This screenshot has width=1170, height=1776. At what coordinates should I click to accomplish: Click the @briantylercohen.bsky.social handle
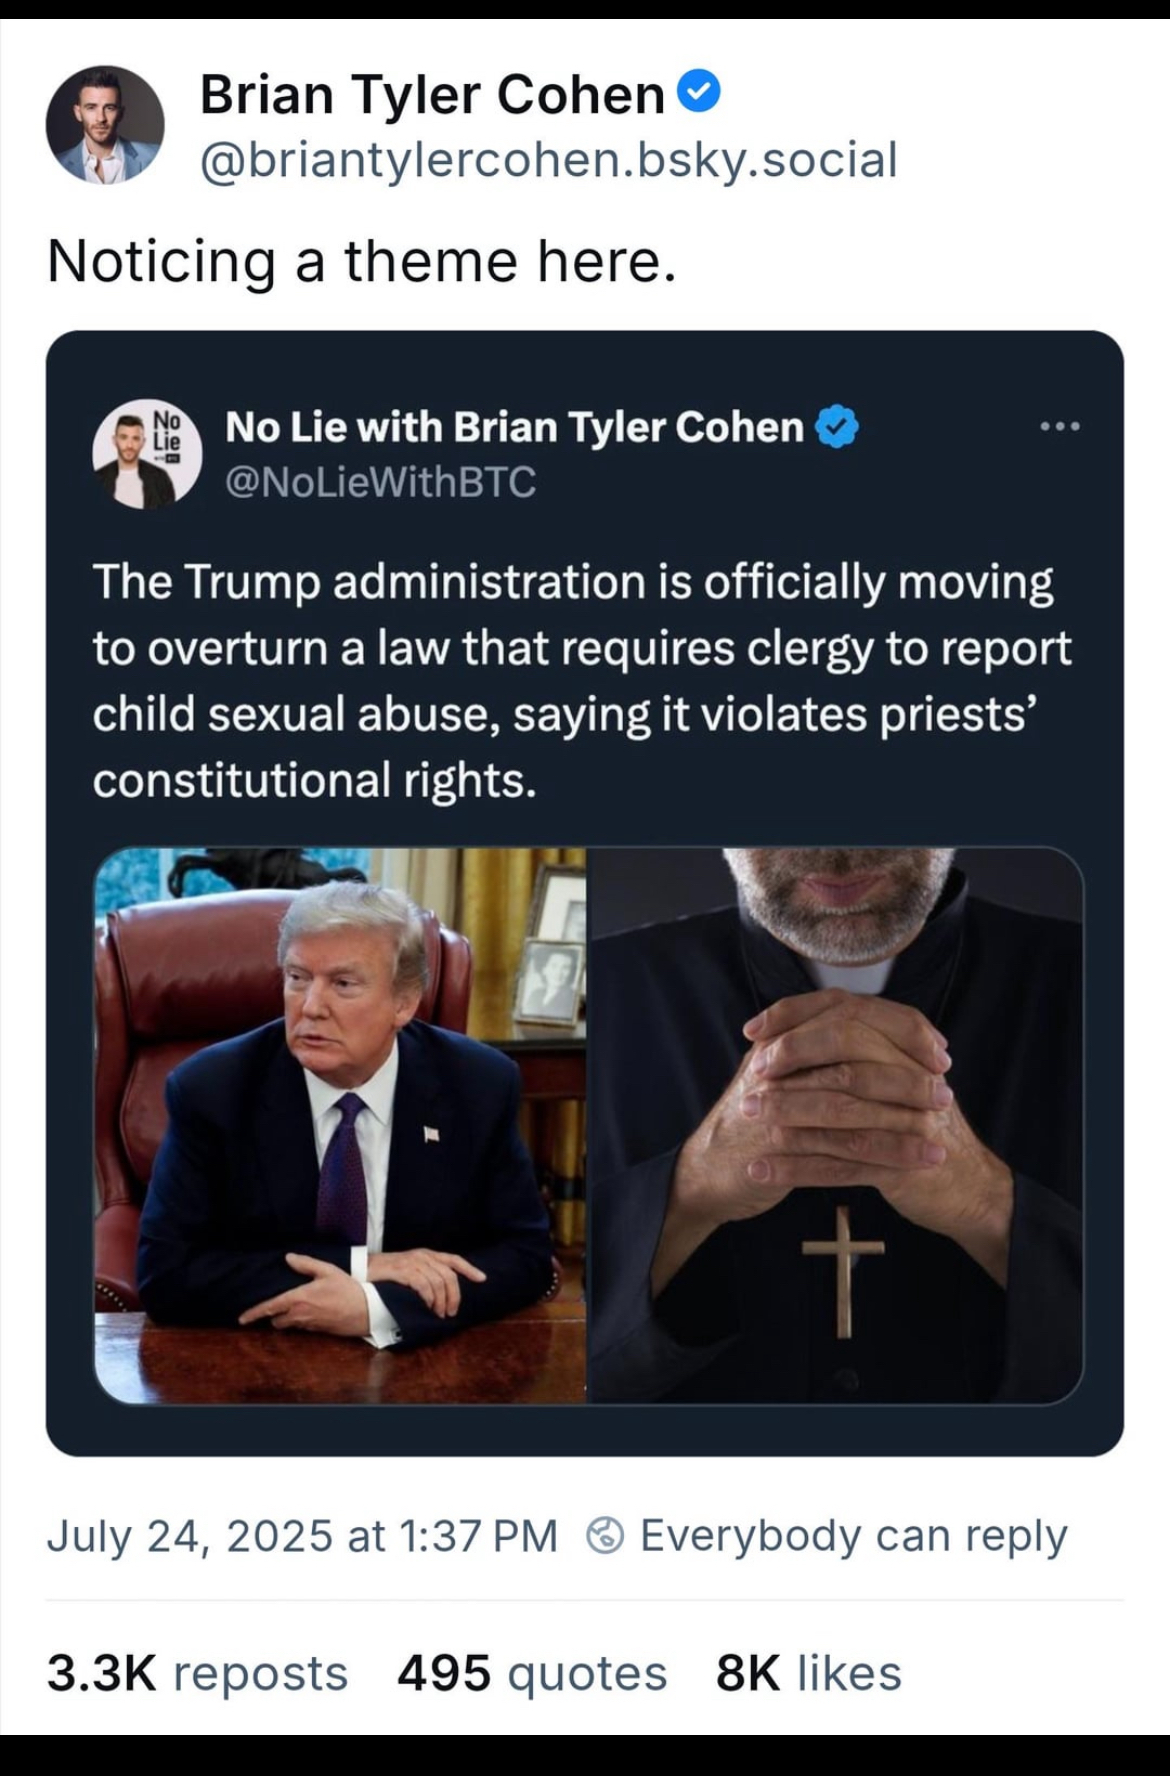548,160
